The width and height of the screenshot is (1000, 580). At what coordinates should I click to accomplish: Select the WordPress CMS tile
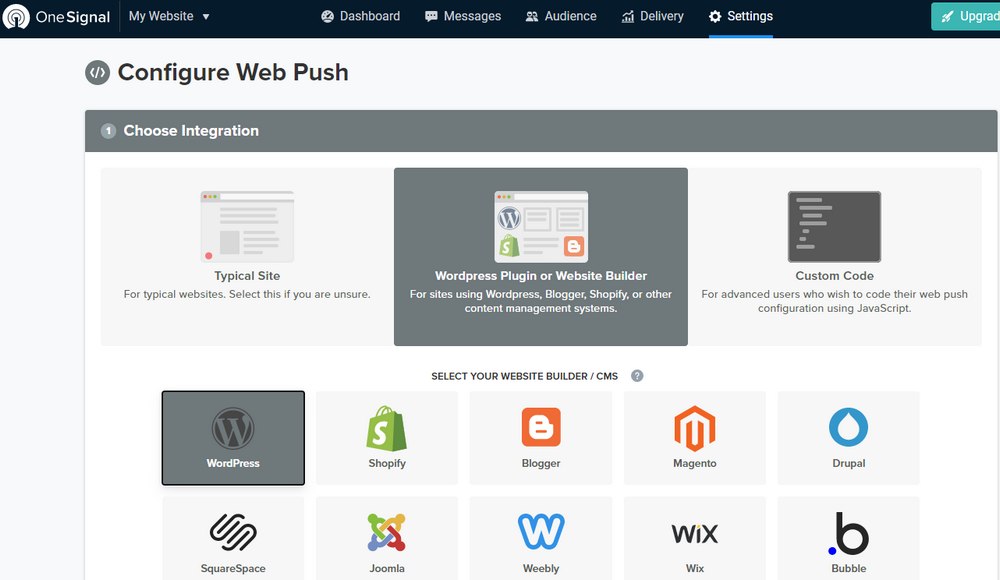(233, 438)
